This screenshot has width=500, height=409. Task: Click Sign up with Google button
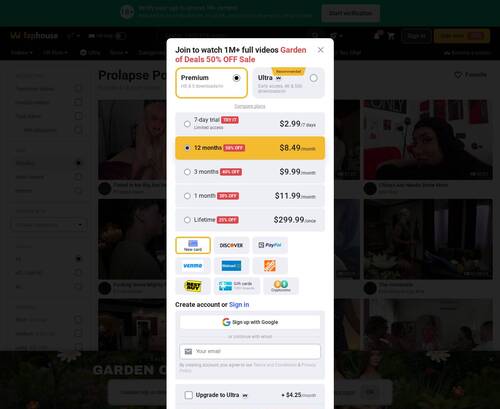point(250,322)
